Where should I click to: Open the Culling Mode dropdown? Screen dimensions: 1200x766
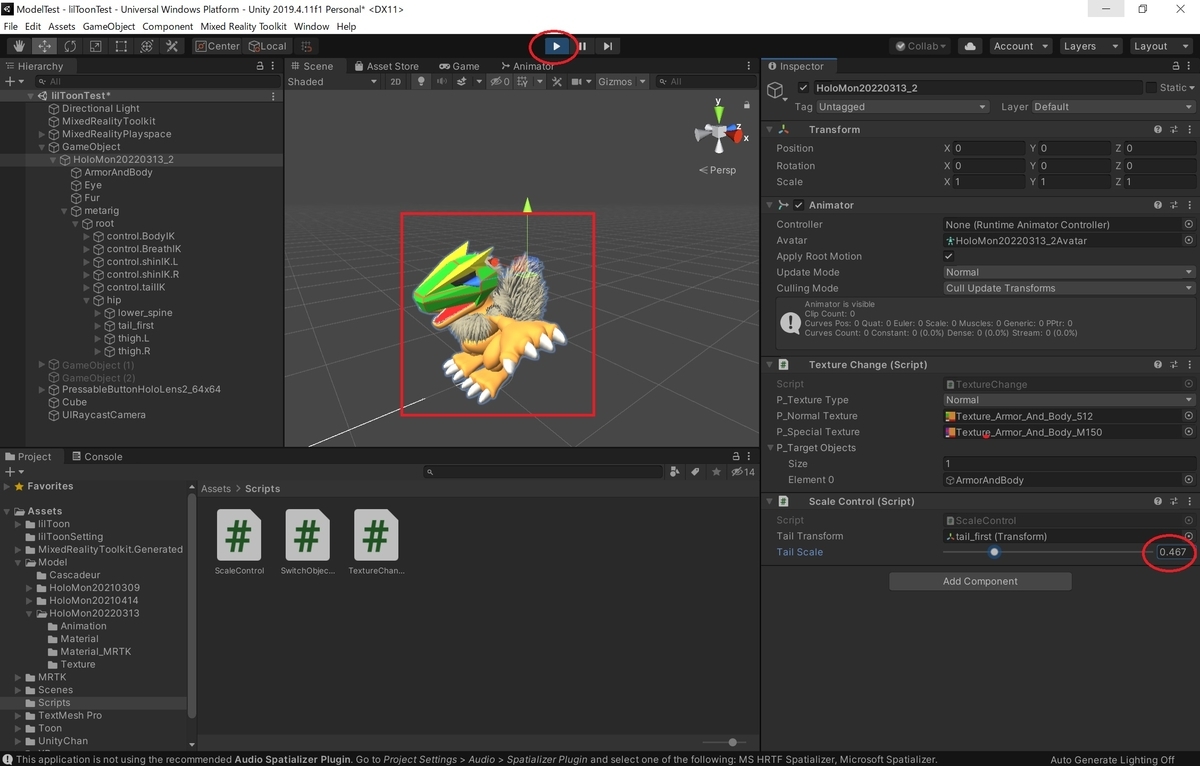tap(1069, 288)
